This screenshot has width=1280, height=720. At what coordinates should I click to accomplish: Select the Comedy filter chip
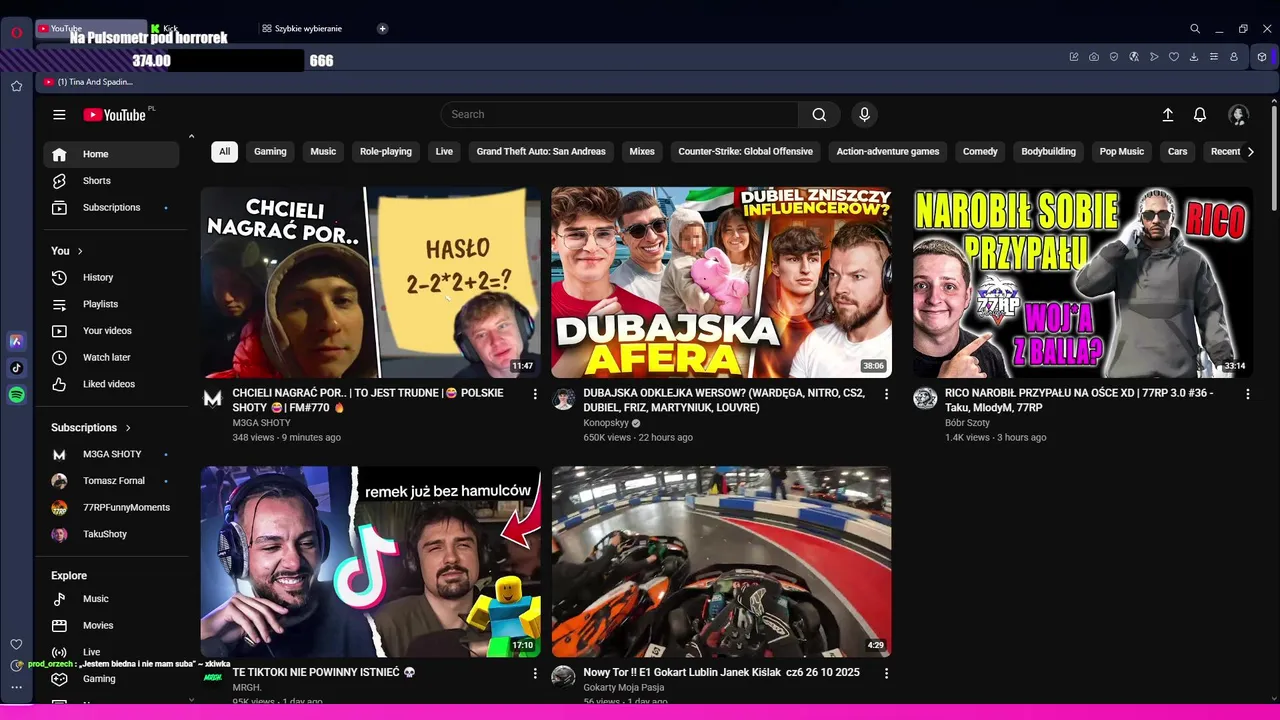980,152
